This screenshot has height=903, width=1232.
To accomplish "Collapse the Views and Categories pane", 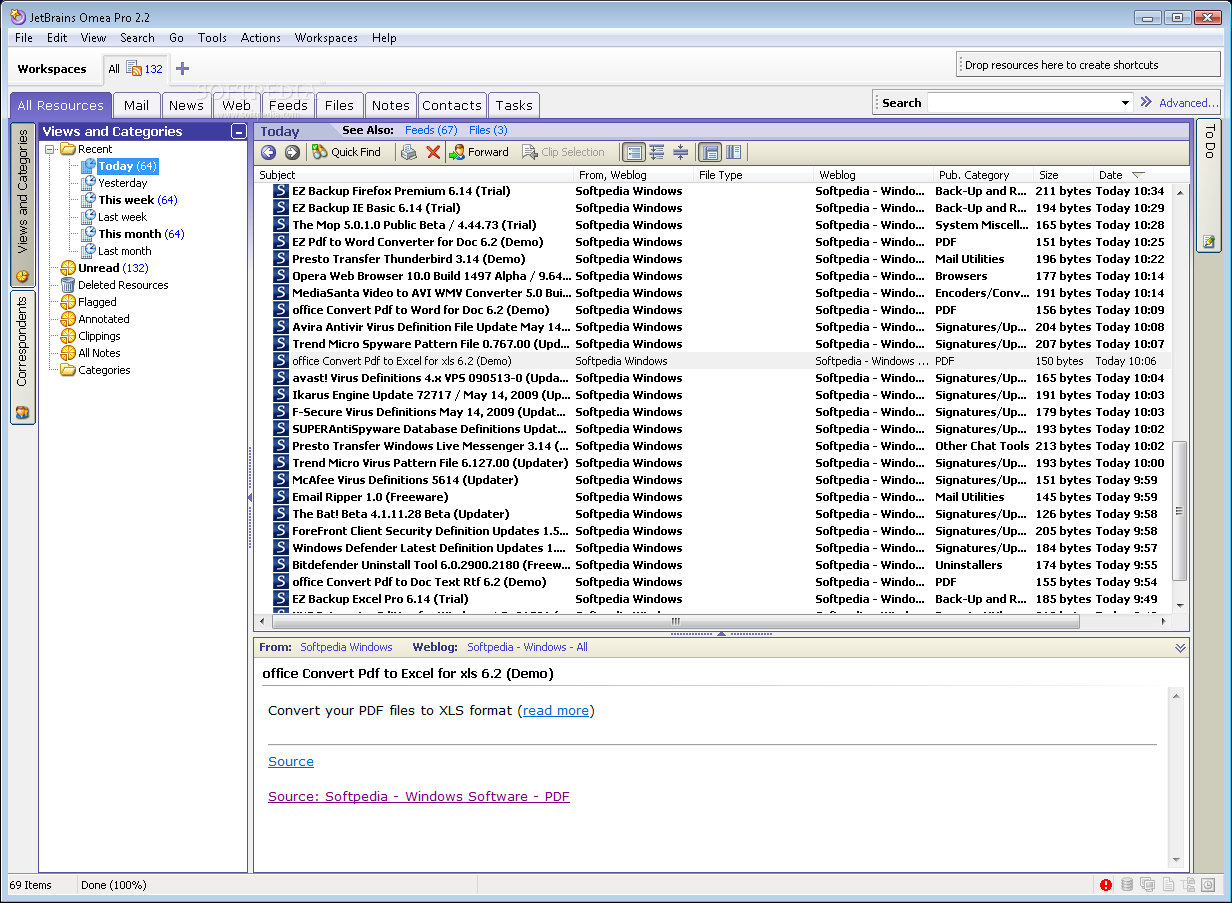I will point(238,132).
